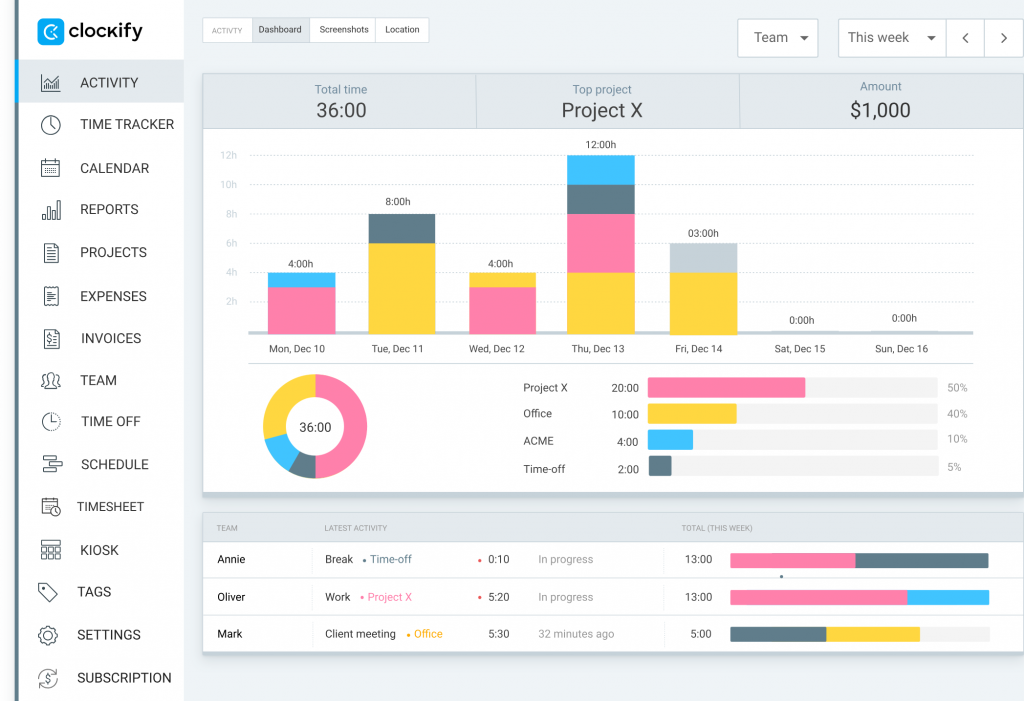Open the Team filter dropdown
This screenshot has height=701, width=1024.
(x=778, y=38)
